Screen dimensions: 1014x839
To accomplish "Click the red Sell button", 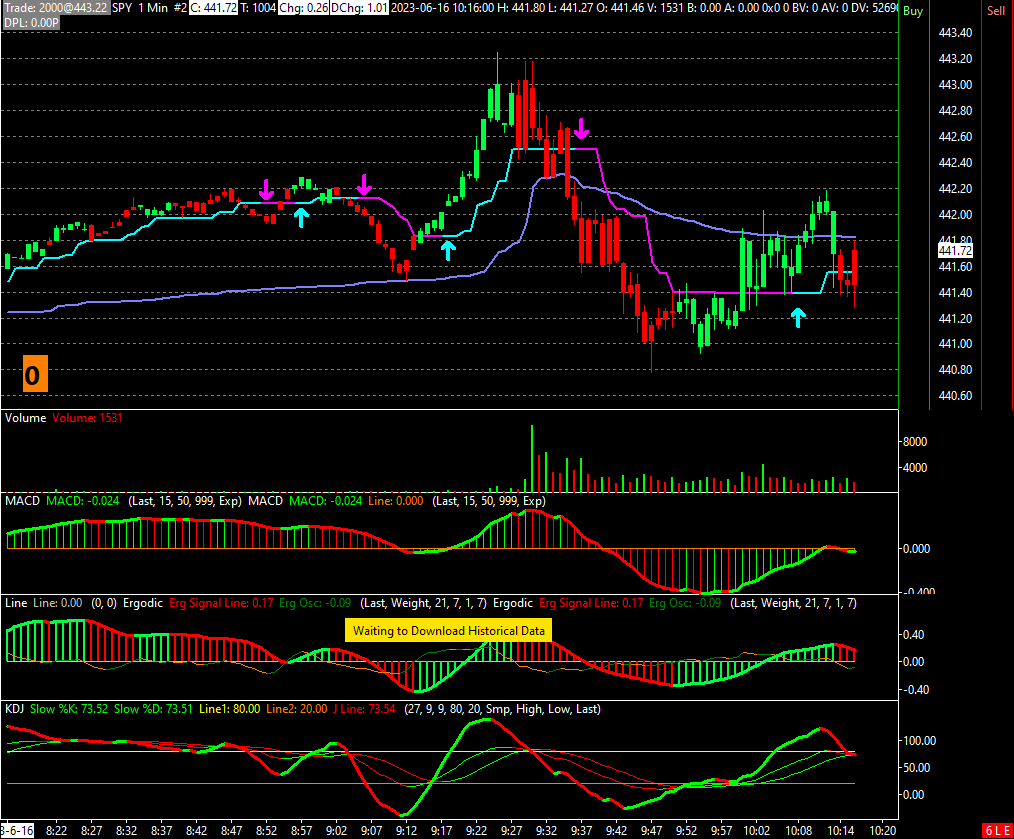I will (996, 11).
